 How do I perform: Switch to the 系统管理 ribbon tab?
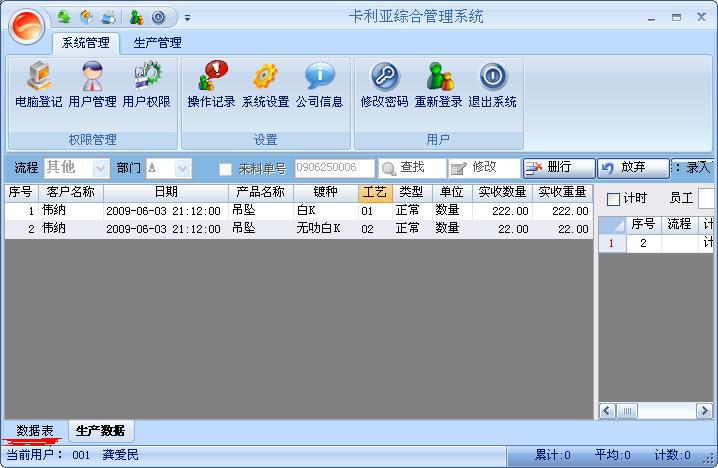86,43
